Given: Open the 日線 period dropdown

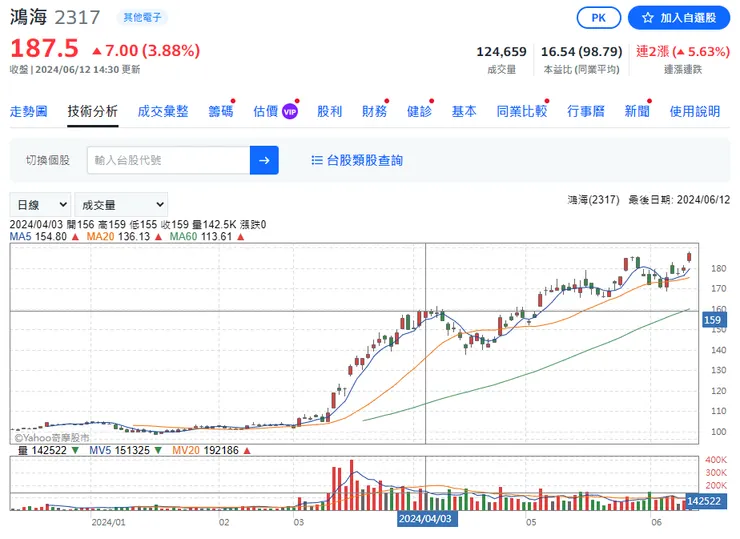Looking at the screenshot, I should coord(41,205).
